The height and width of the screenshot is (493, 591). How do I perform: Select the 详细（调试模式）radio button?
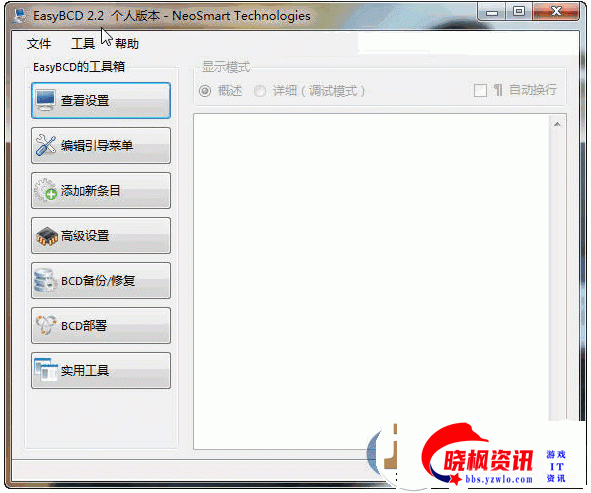260,91
